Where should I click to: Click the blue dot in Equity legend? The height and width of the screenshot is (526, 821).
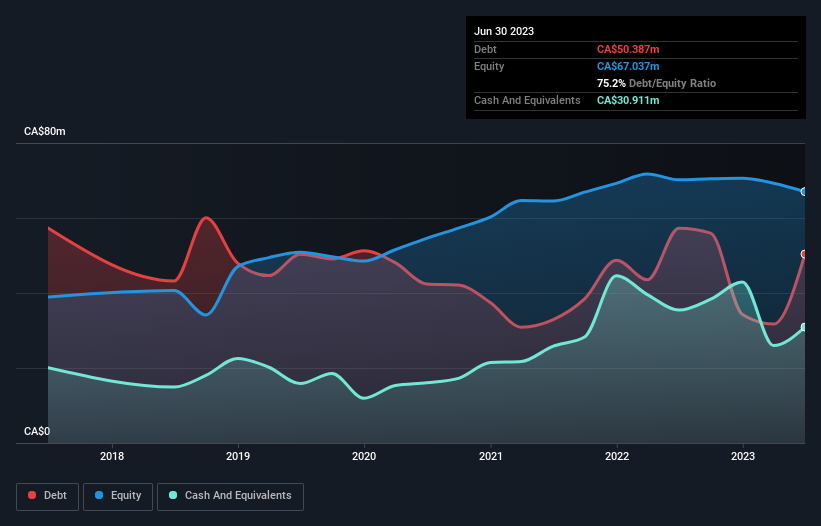pos(98,495)
